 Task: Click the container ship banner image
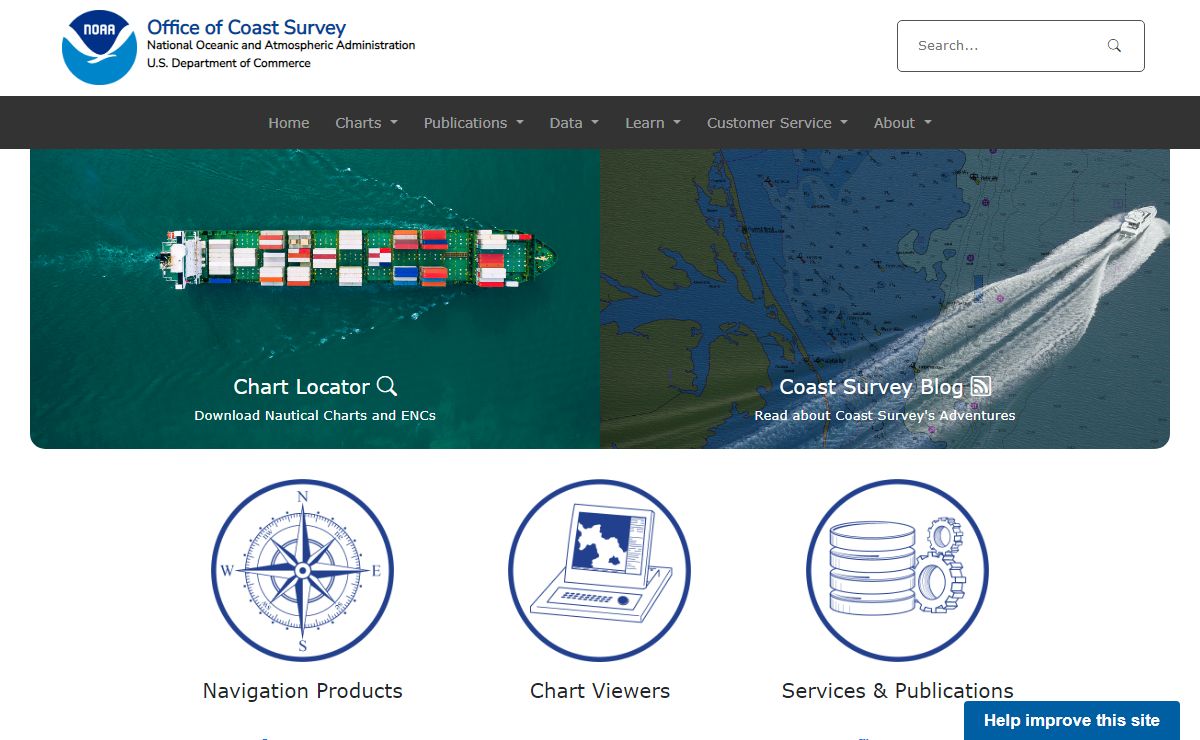click(315, 298)
